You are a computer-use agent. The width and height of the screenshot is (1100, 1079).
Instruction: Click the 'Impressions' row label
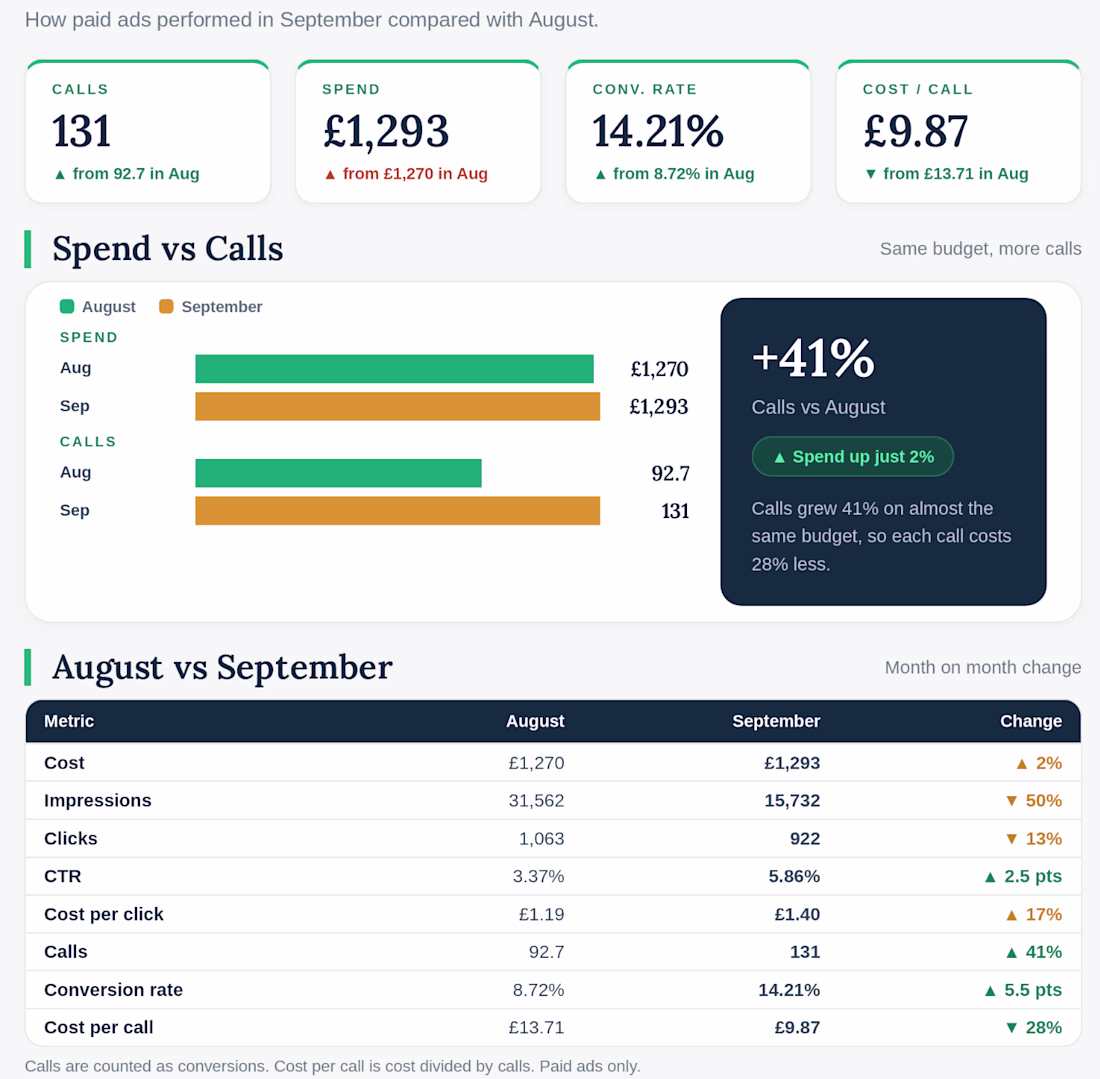click(98, 801)
